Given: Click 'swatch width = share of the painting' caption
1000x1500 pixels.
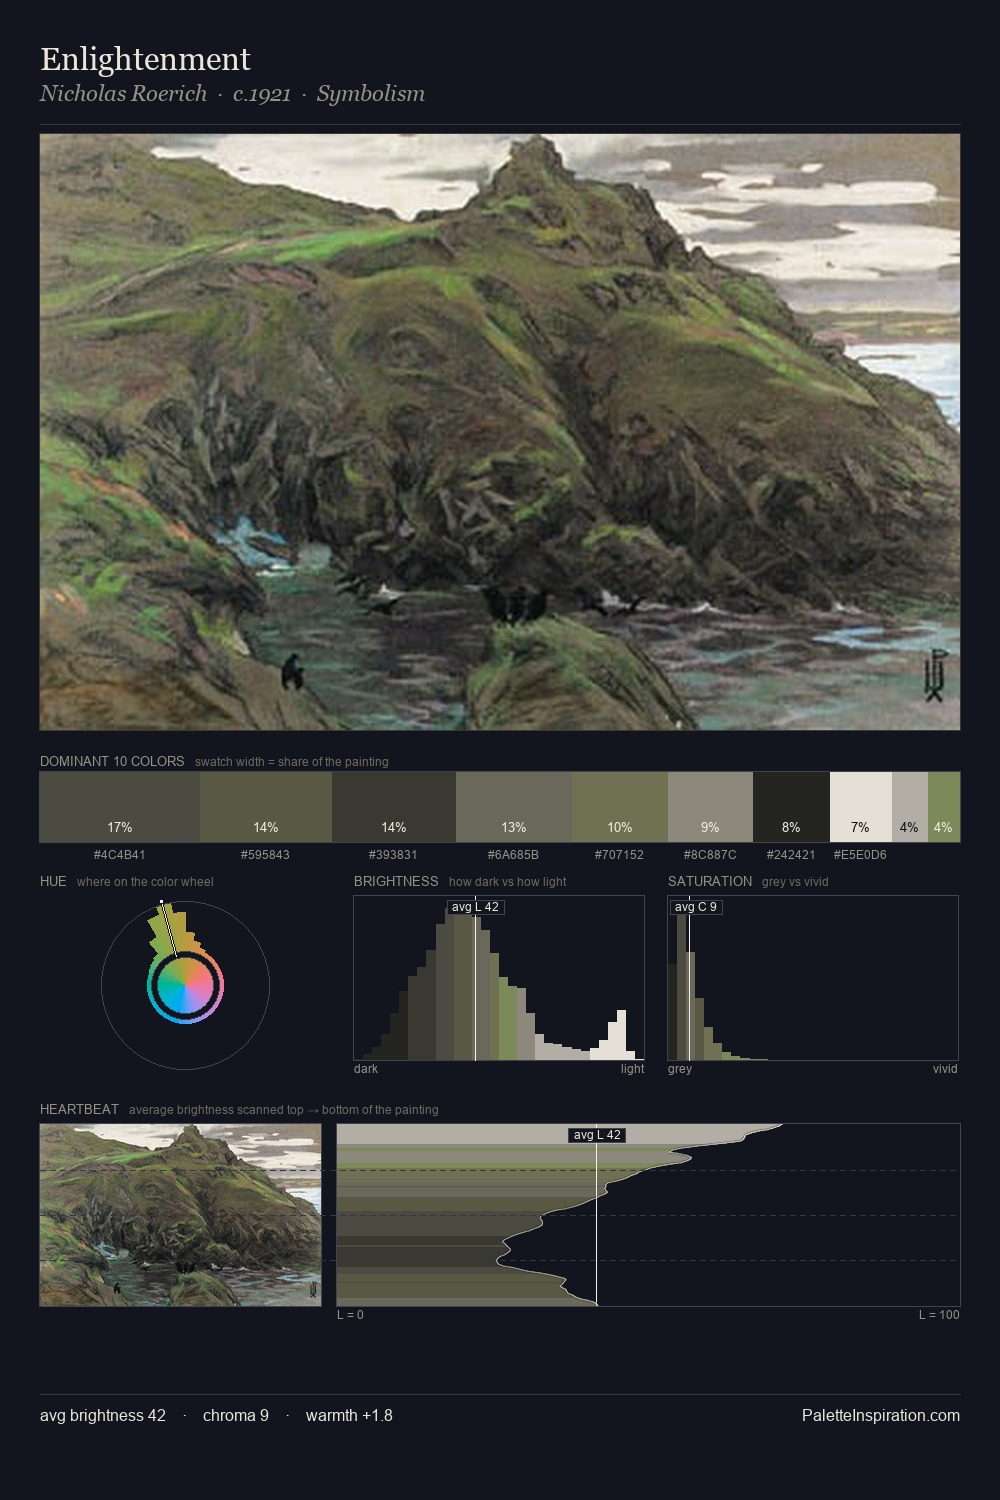Looking at the screenshot, I should click(292, 762).
